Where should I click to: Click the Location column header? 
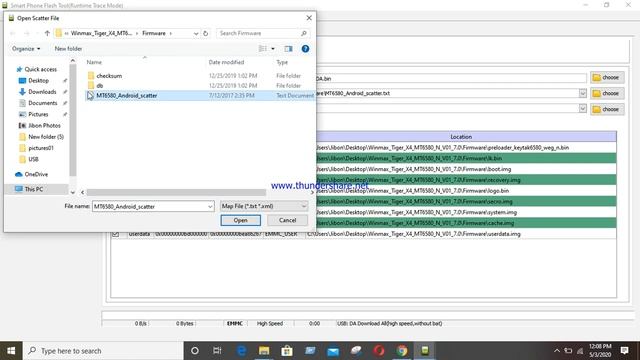pos(461,137)
